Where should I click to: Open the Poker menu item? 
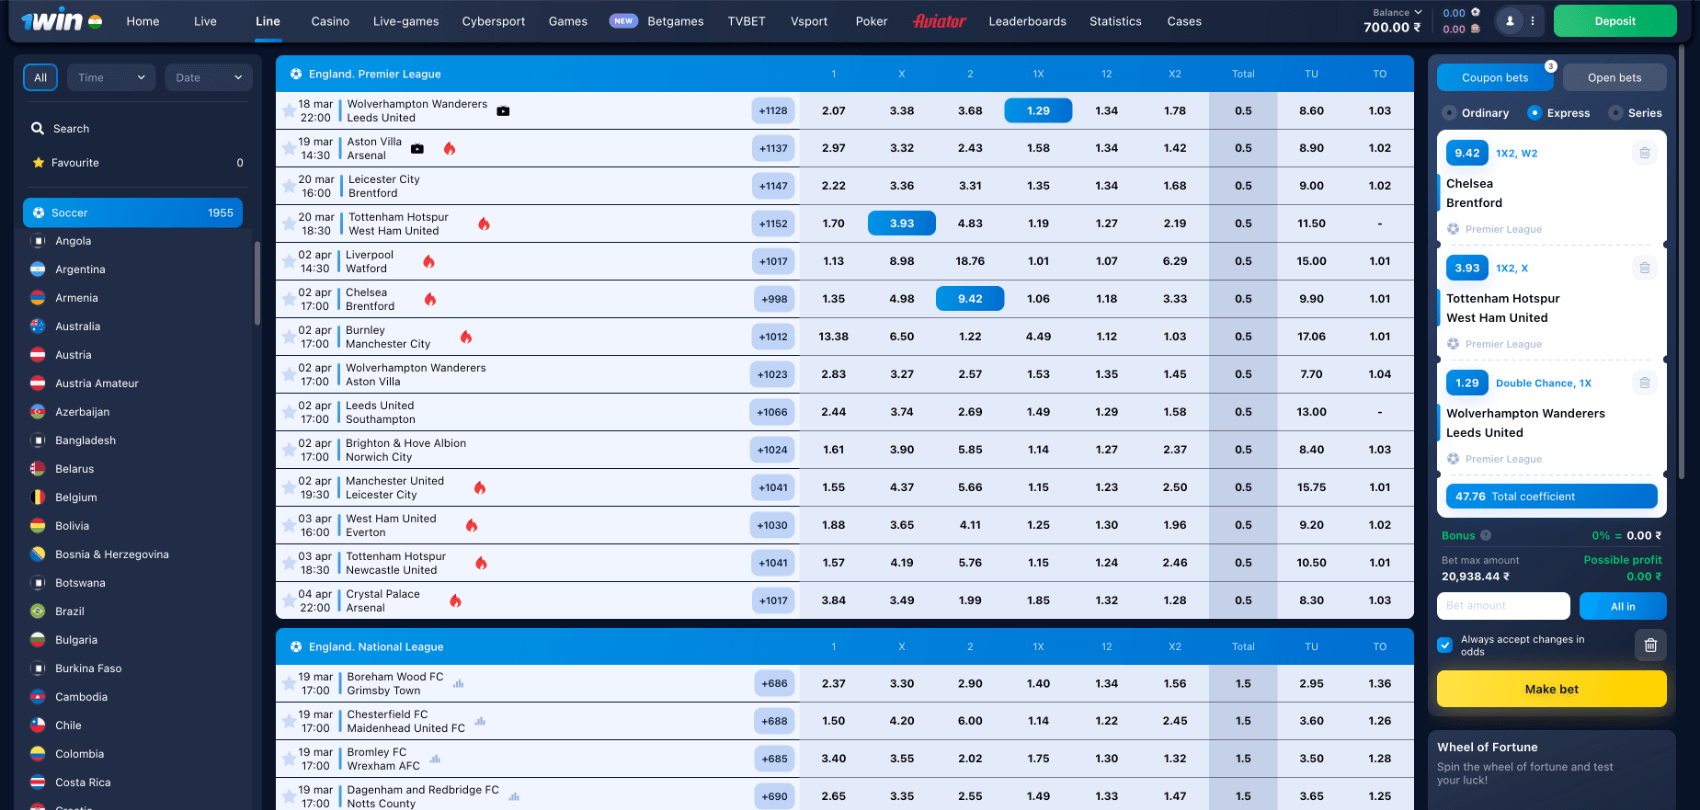871,21
